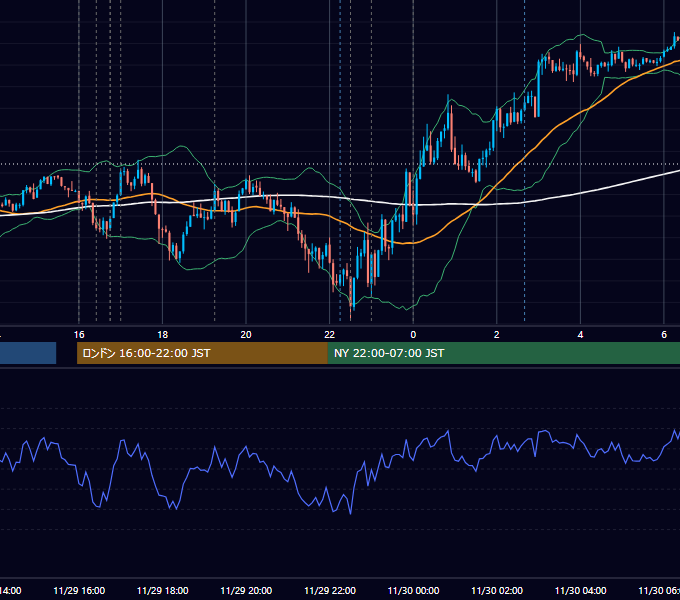The image size is (680, 600).
Task: Click hour label 16 on upper time axis
Action: (79, 335)
